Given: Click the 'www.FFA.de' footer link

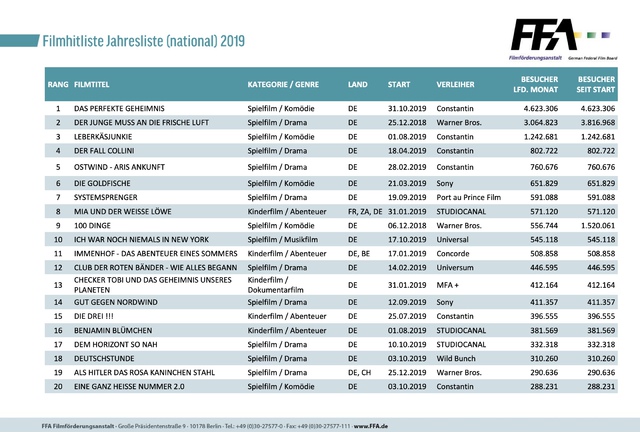Looking at the screenshot, I should 371,426.
